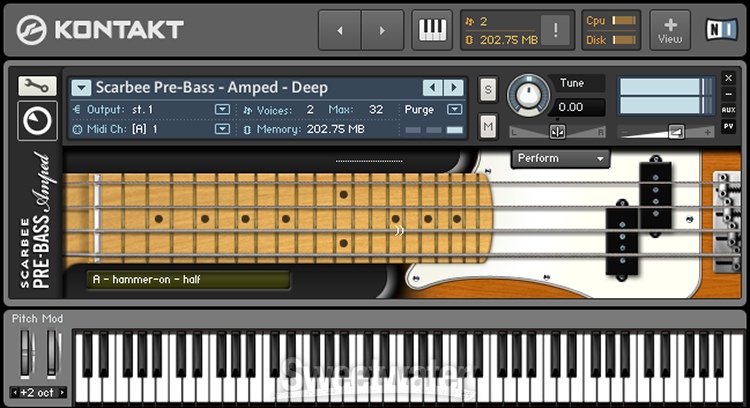Open the Purge dropdown menu
The height and width of the screenshot is (408, 750).
click(x=454, y=110)
